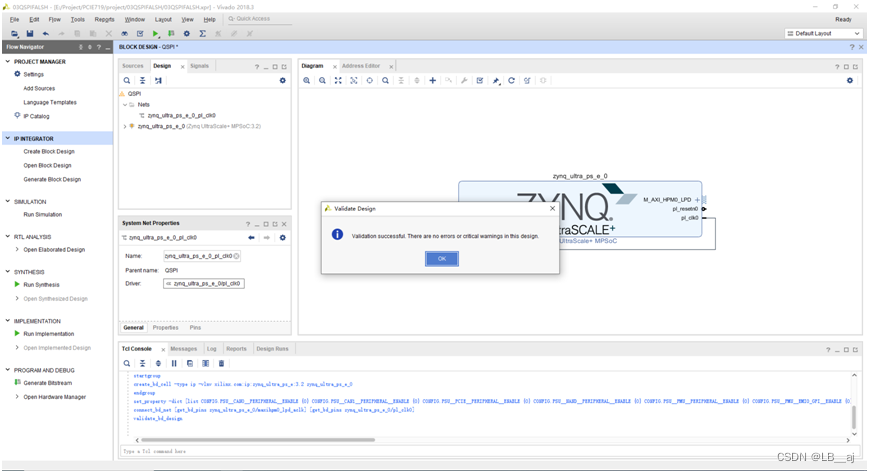
Task: Click the Zoom Fit icon in the Diagram toolbar
Action: click(338, 80)
